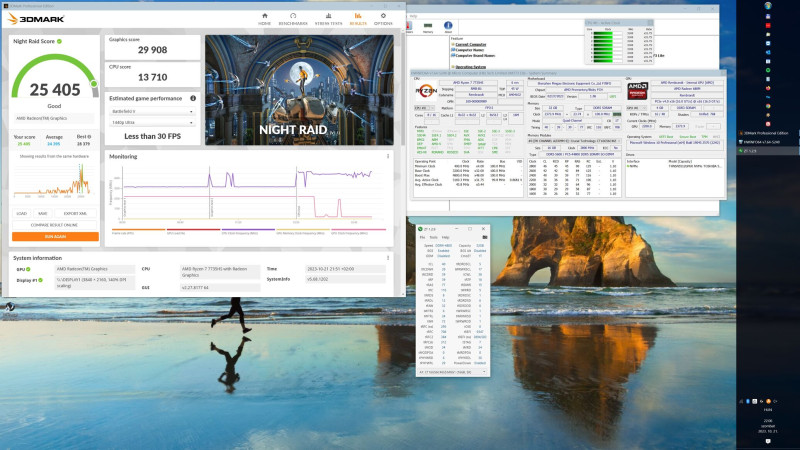The image size is (800, 450).
Task: Toggle CPU Clock Frequency legend in Monitoring
Action: [248, 232]
